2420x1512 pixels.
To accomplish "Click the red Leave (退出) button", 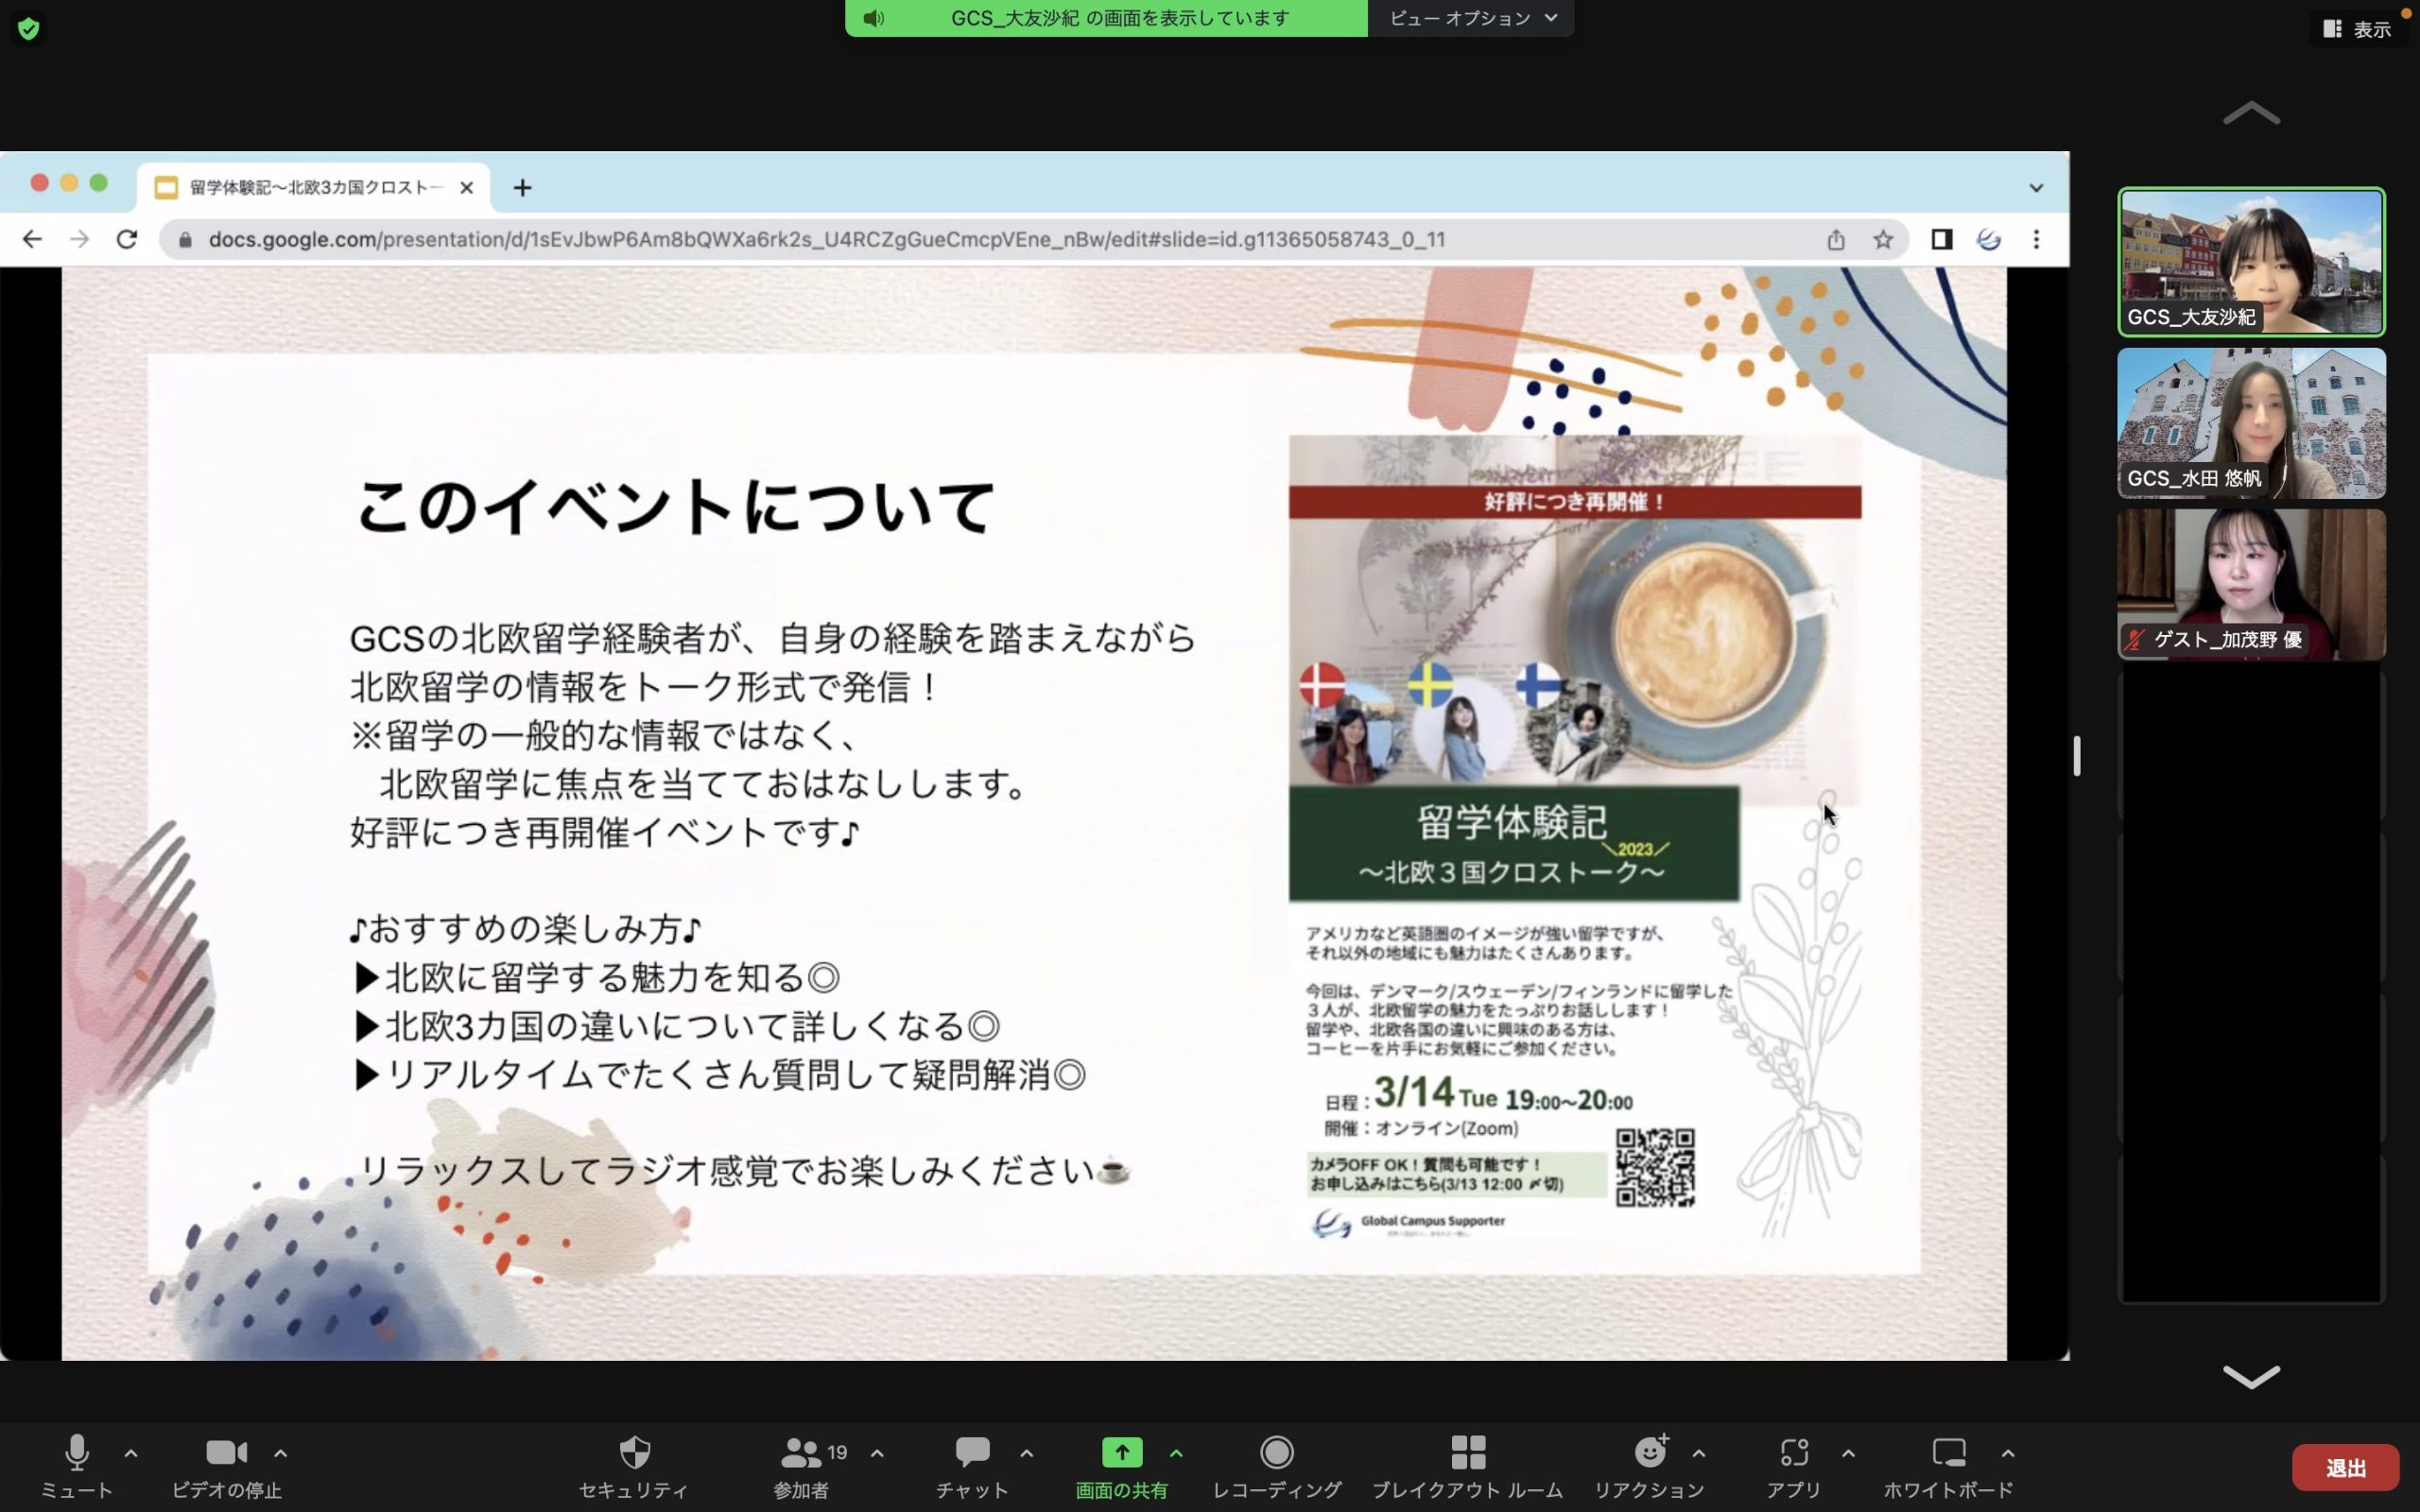I will (2345, 1467).
